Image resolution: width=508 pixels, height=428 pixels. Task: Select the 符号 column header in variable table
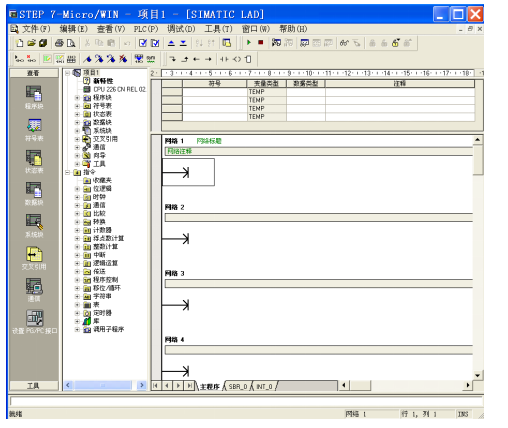pos(214,83)
